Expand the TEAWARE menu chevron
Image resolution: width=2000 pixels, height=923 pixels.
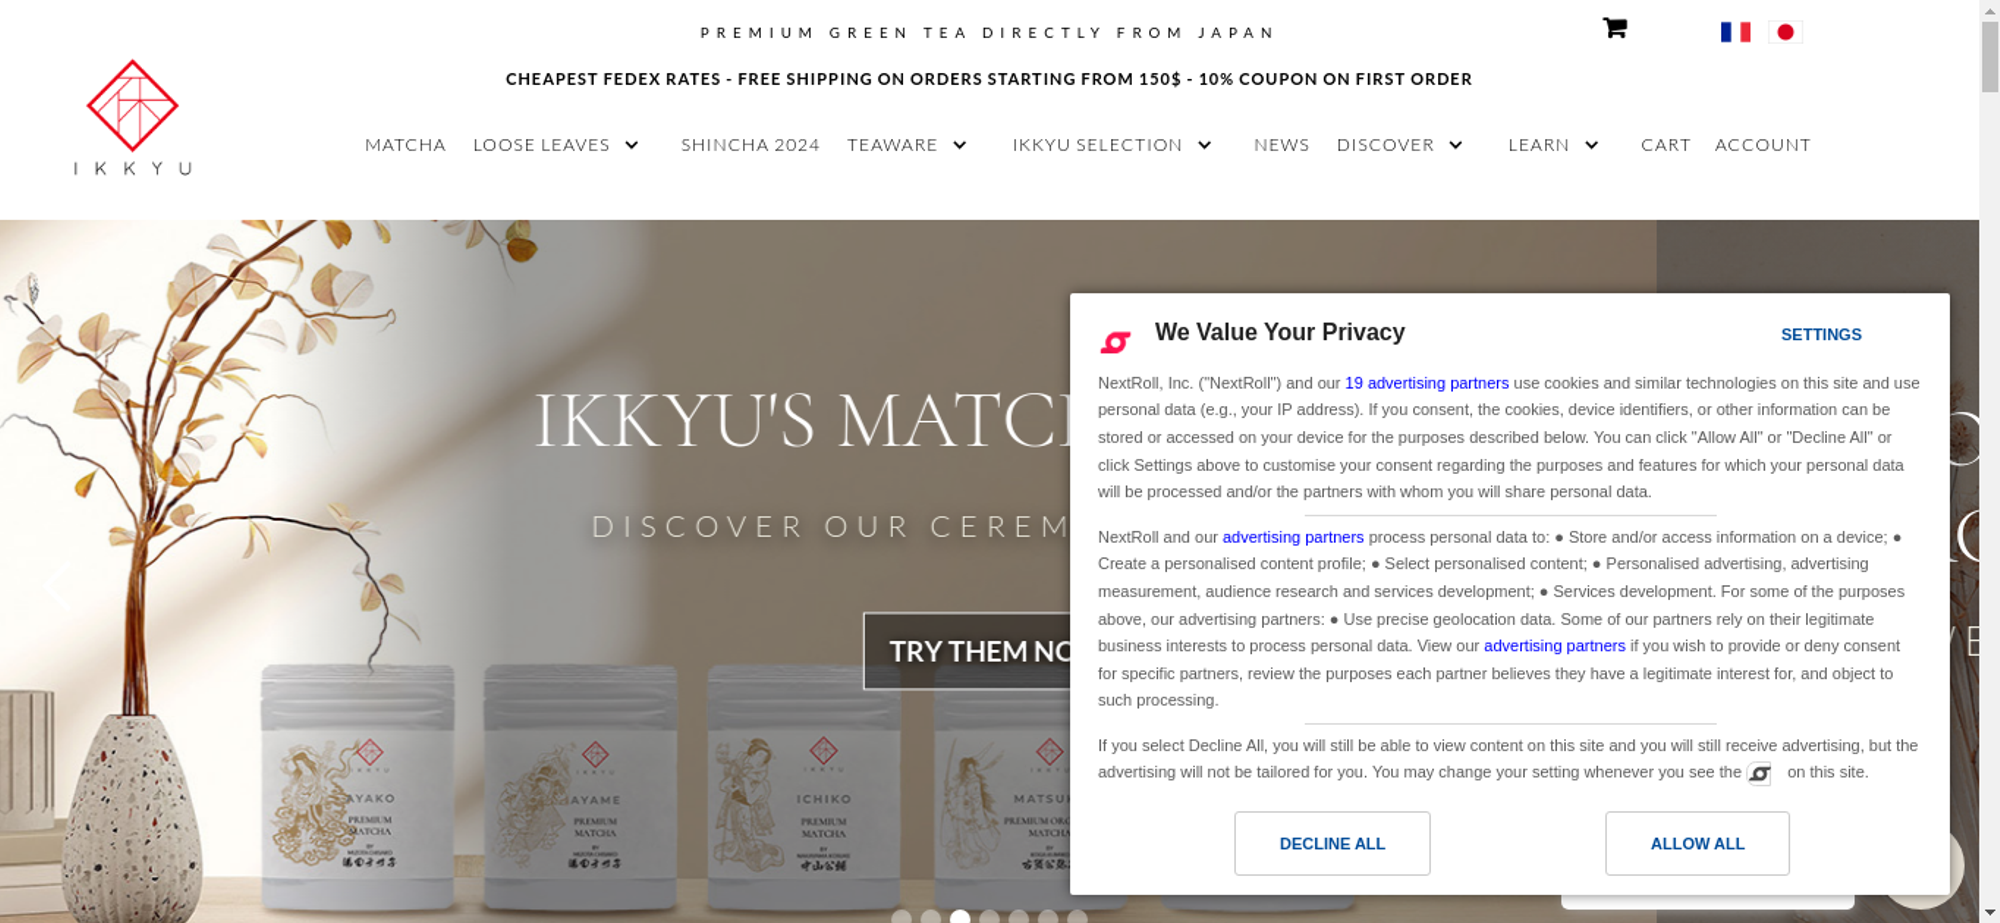pyautogui.click(x=960, y=145)
